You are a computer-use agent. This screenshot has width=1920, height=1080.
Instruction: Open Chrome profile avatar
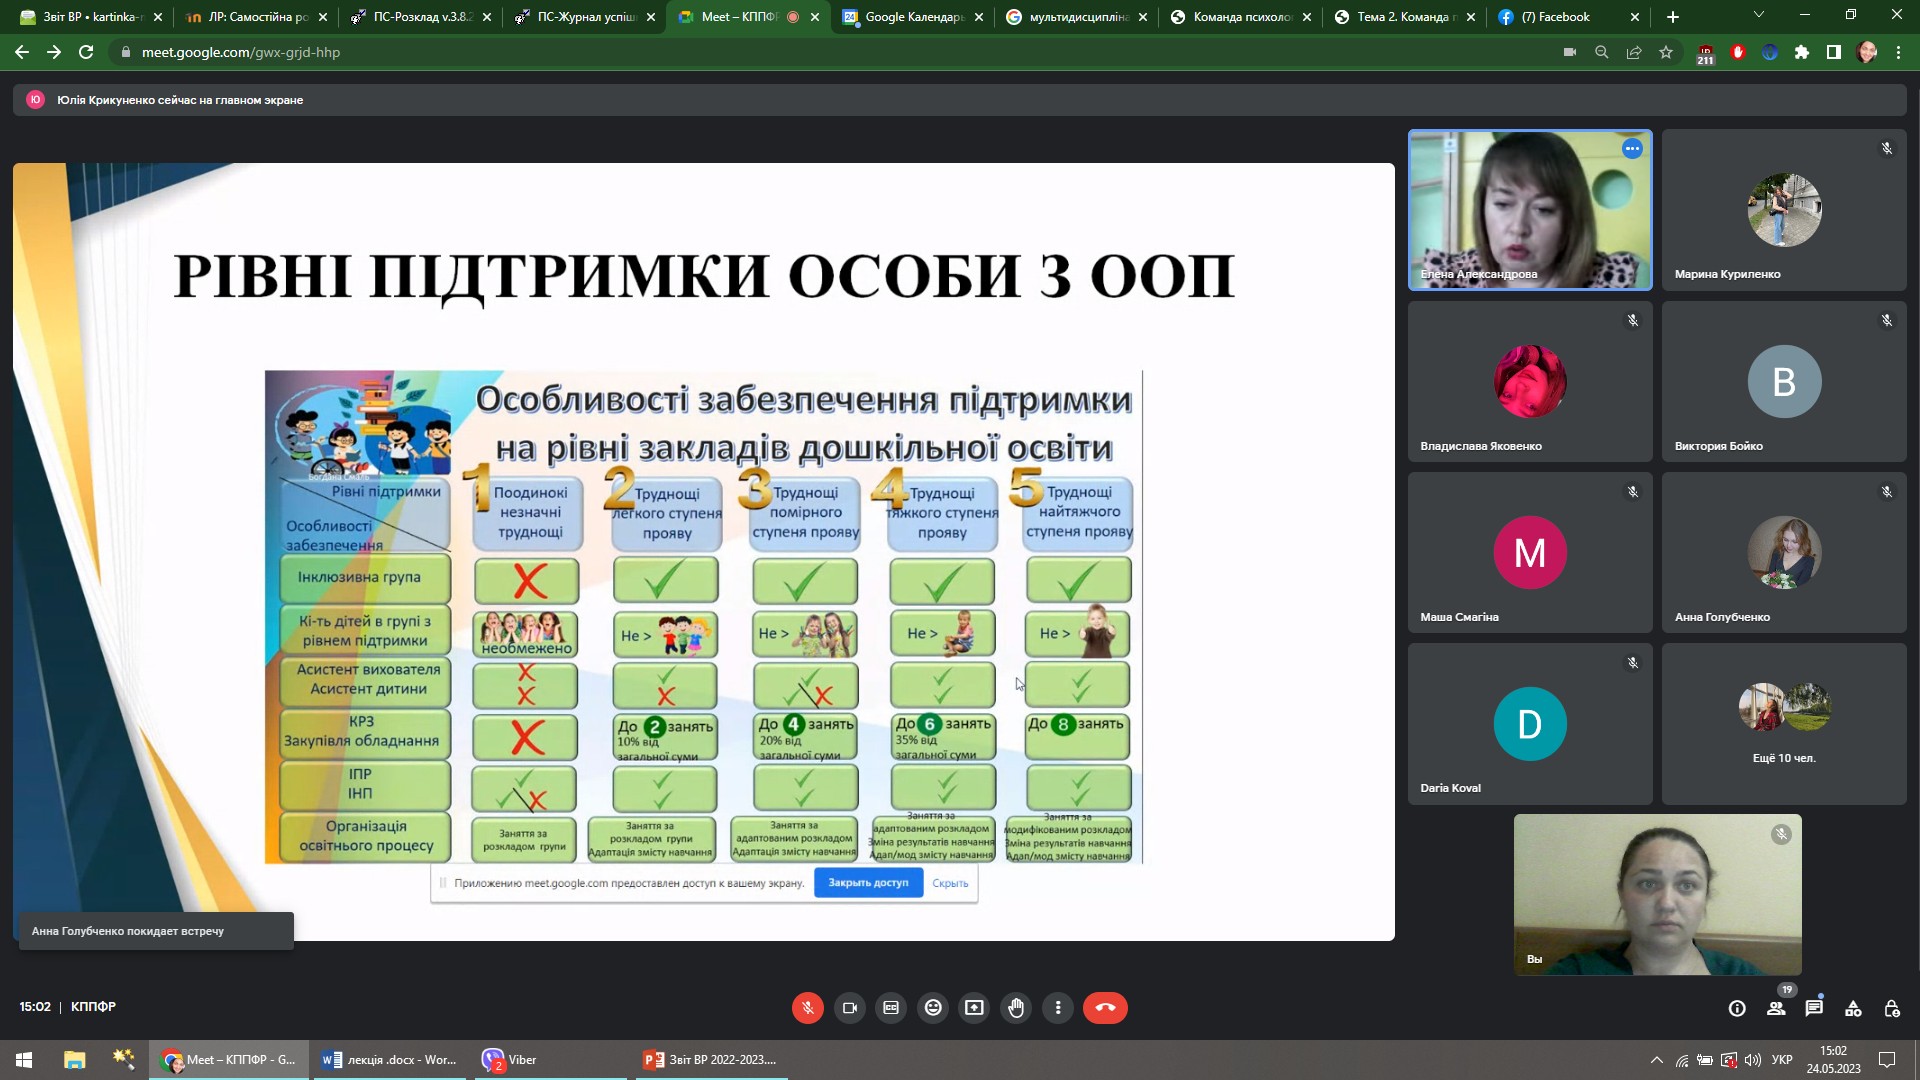point(1866,52)
